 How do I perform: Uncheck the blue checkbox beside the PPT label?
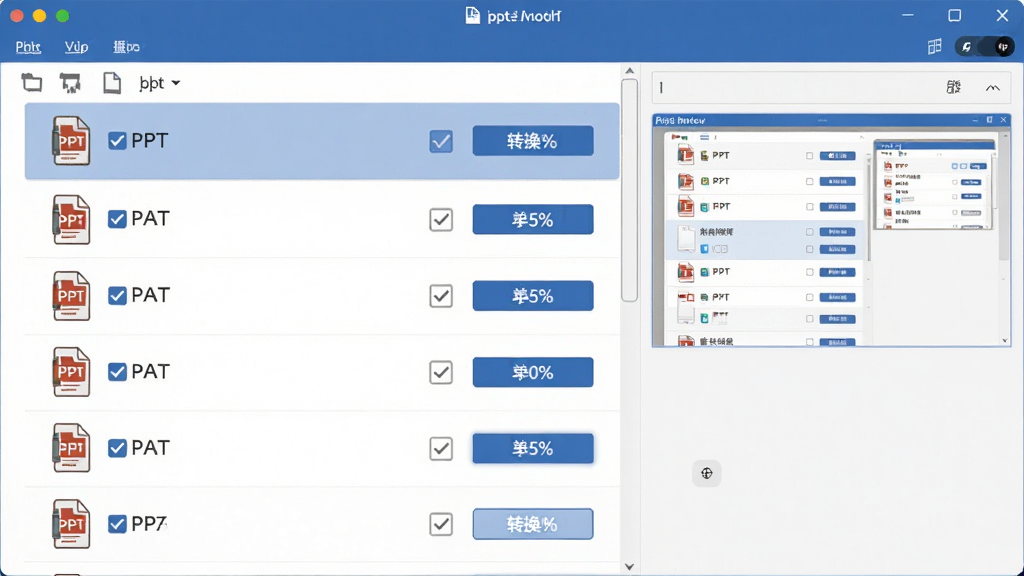click(117, 140)
